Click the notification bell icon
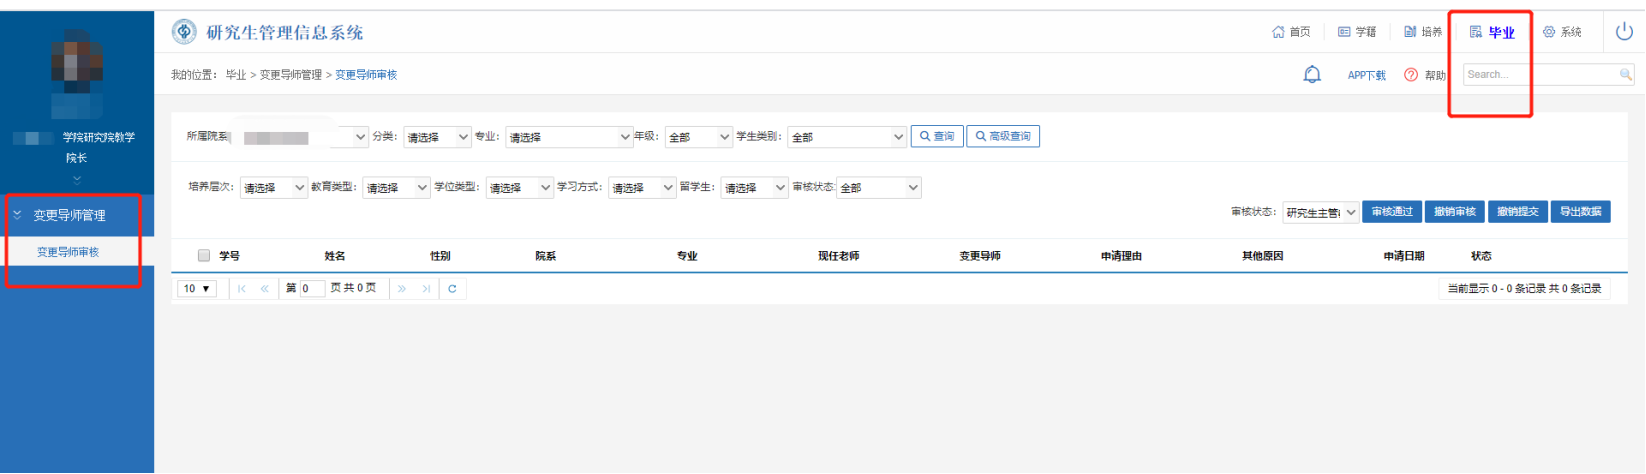The image size is (1646, 474). (1312, 75)
